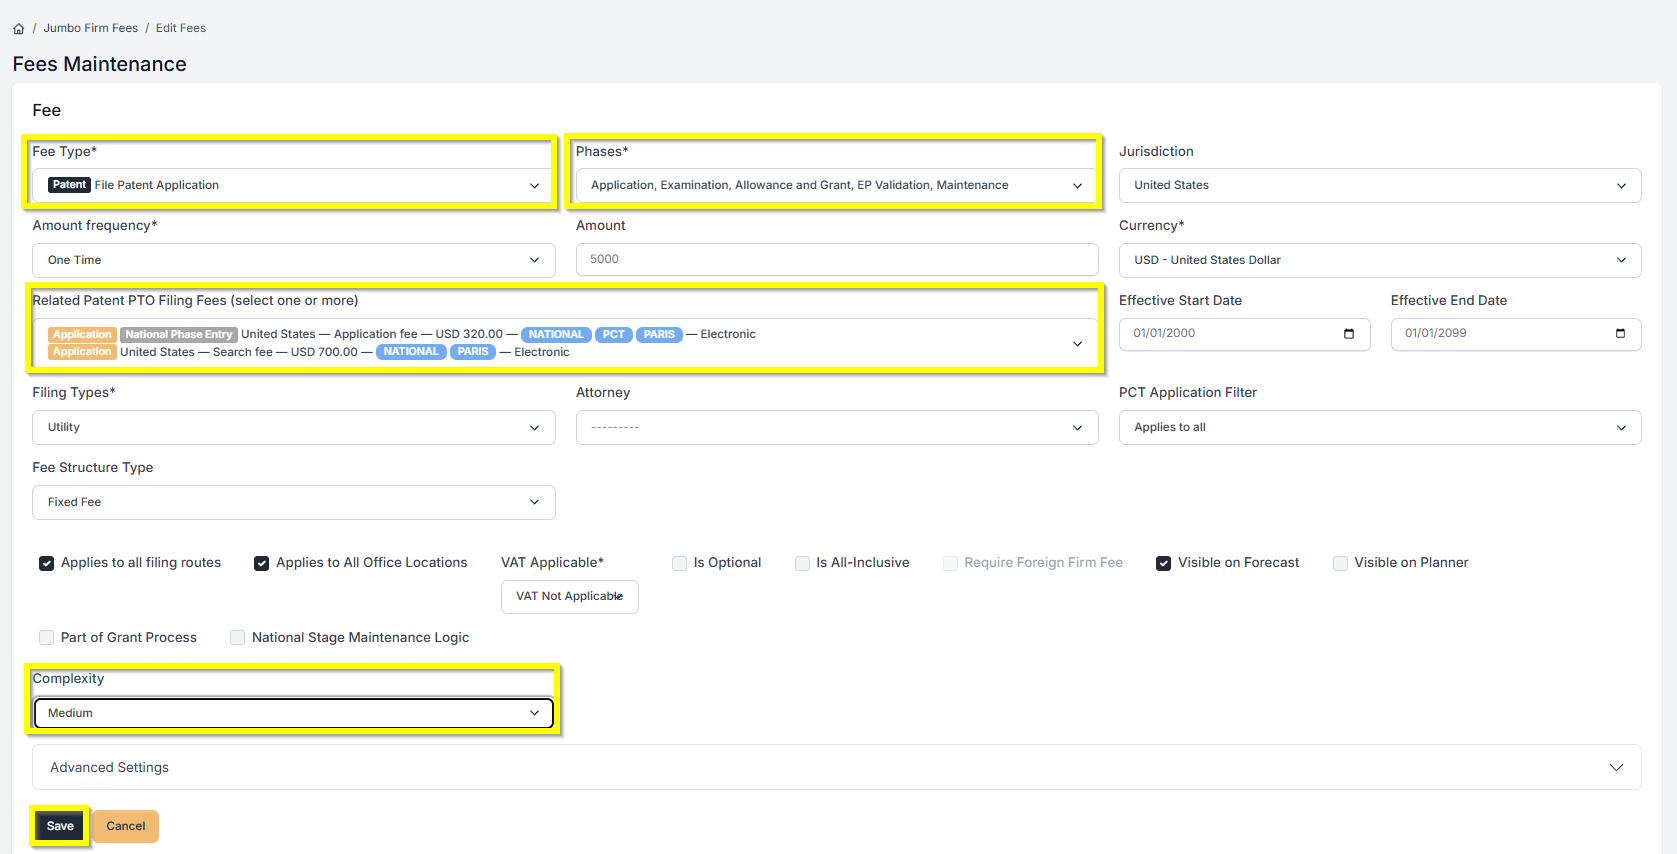Click the Save button
Image resolution: width=1677 pixels, height=854 pixels.
(60, 826)
